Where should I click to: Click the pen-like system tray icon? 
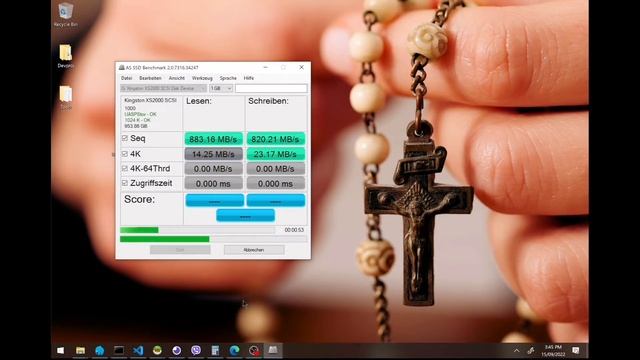[x=531, y=350]
